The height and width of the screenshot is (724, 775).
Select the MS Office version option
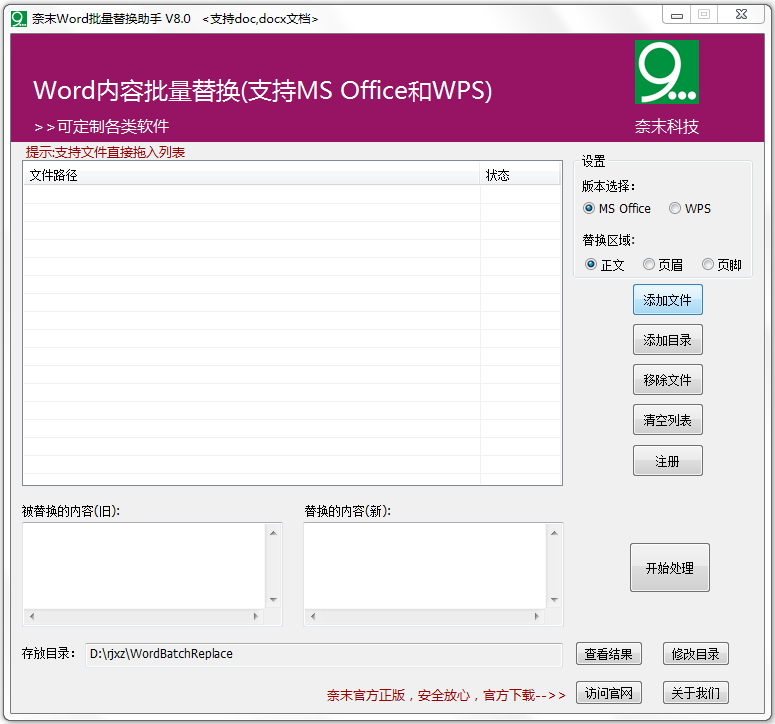pos(589,209)
